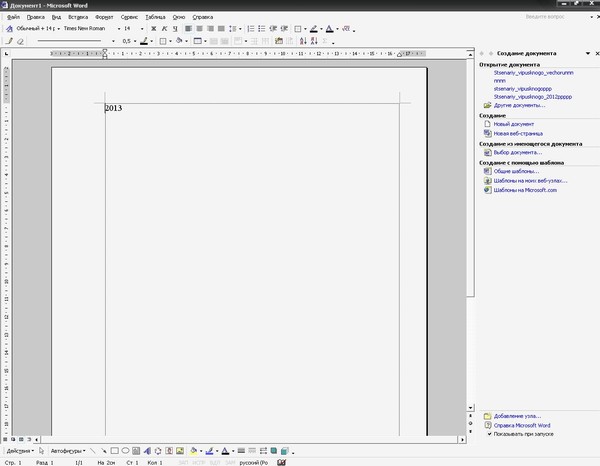600x466 pixels.
Task: Select the Oval drawing tool
Action: pos(125,451)
